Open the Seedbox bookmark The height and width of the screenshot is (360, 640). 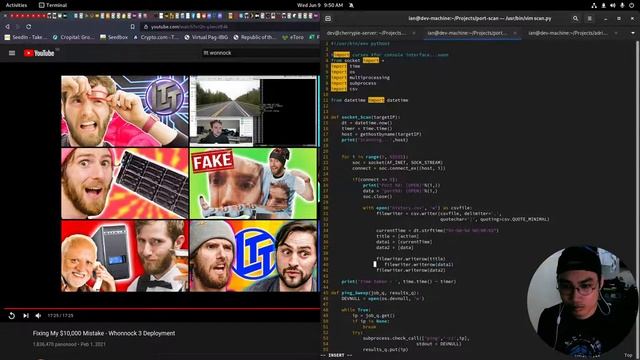coord(114,37)
